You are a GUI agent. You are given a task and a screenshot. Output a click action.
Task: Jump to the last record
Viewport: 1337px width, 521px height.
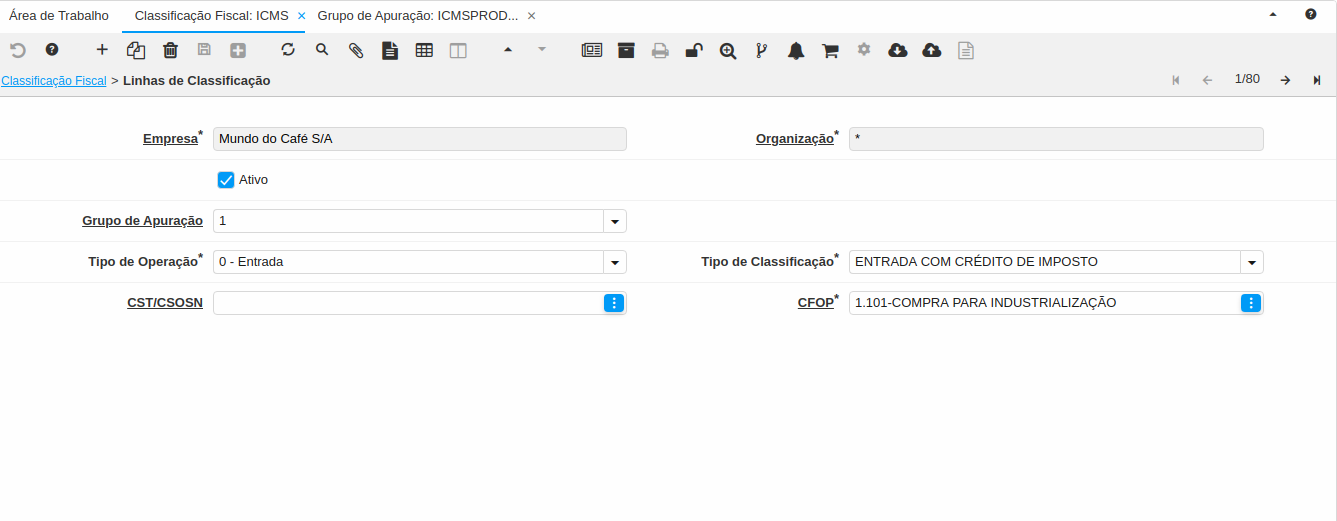point(1317,80)
